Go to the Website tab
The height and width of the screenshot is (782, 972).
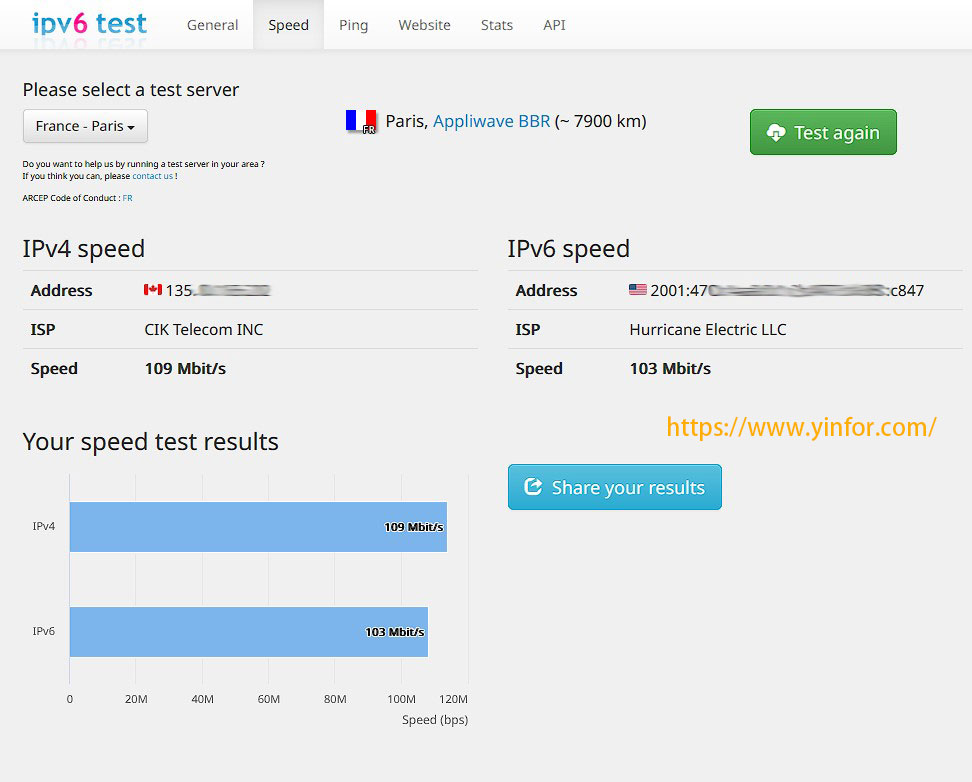tap(424, 25)
